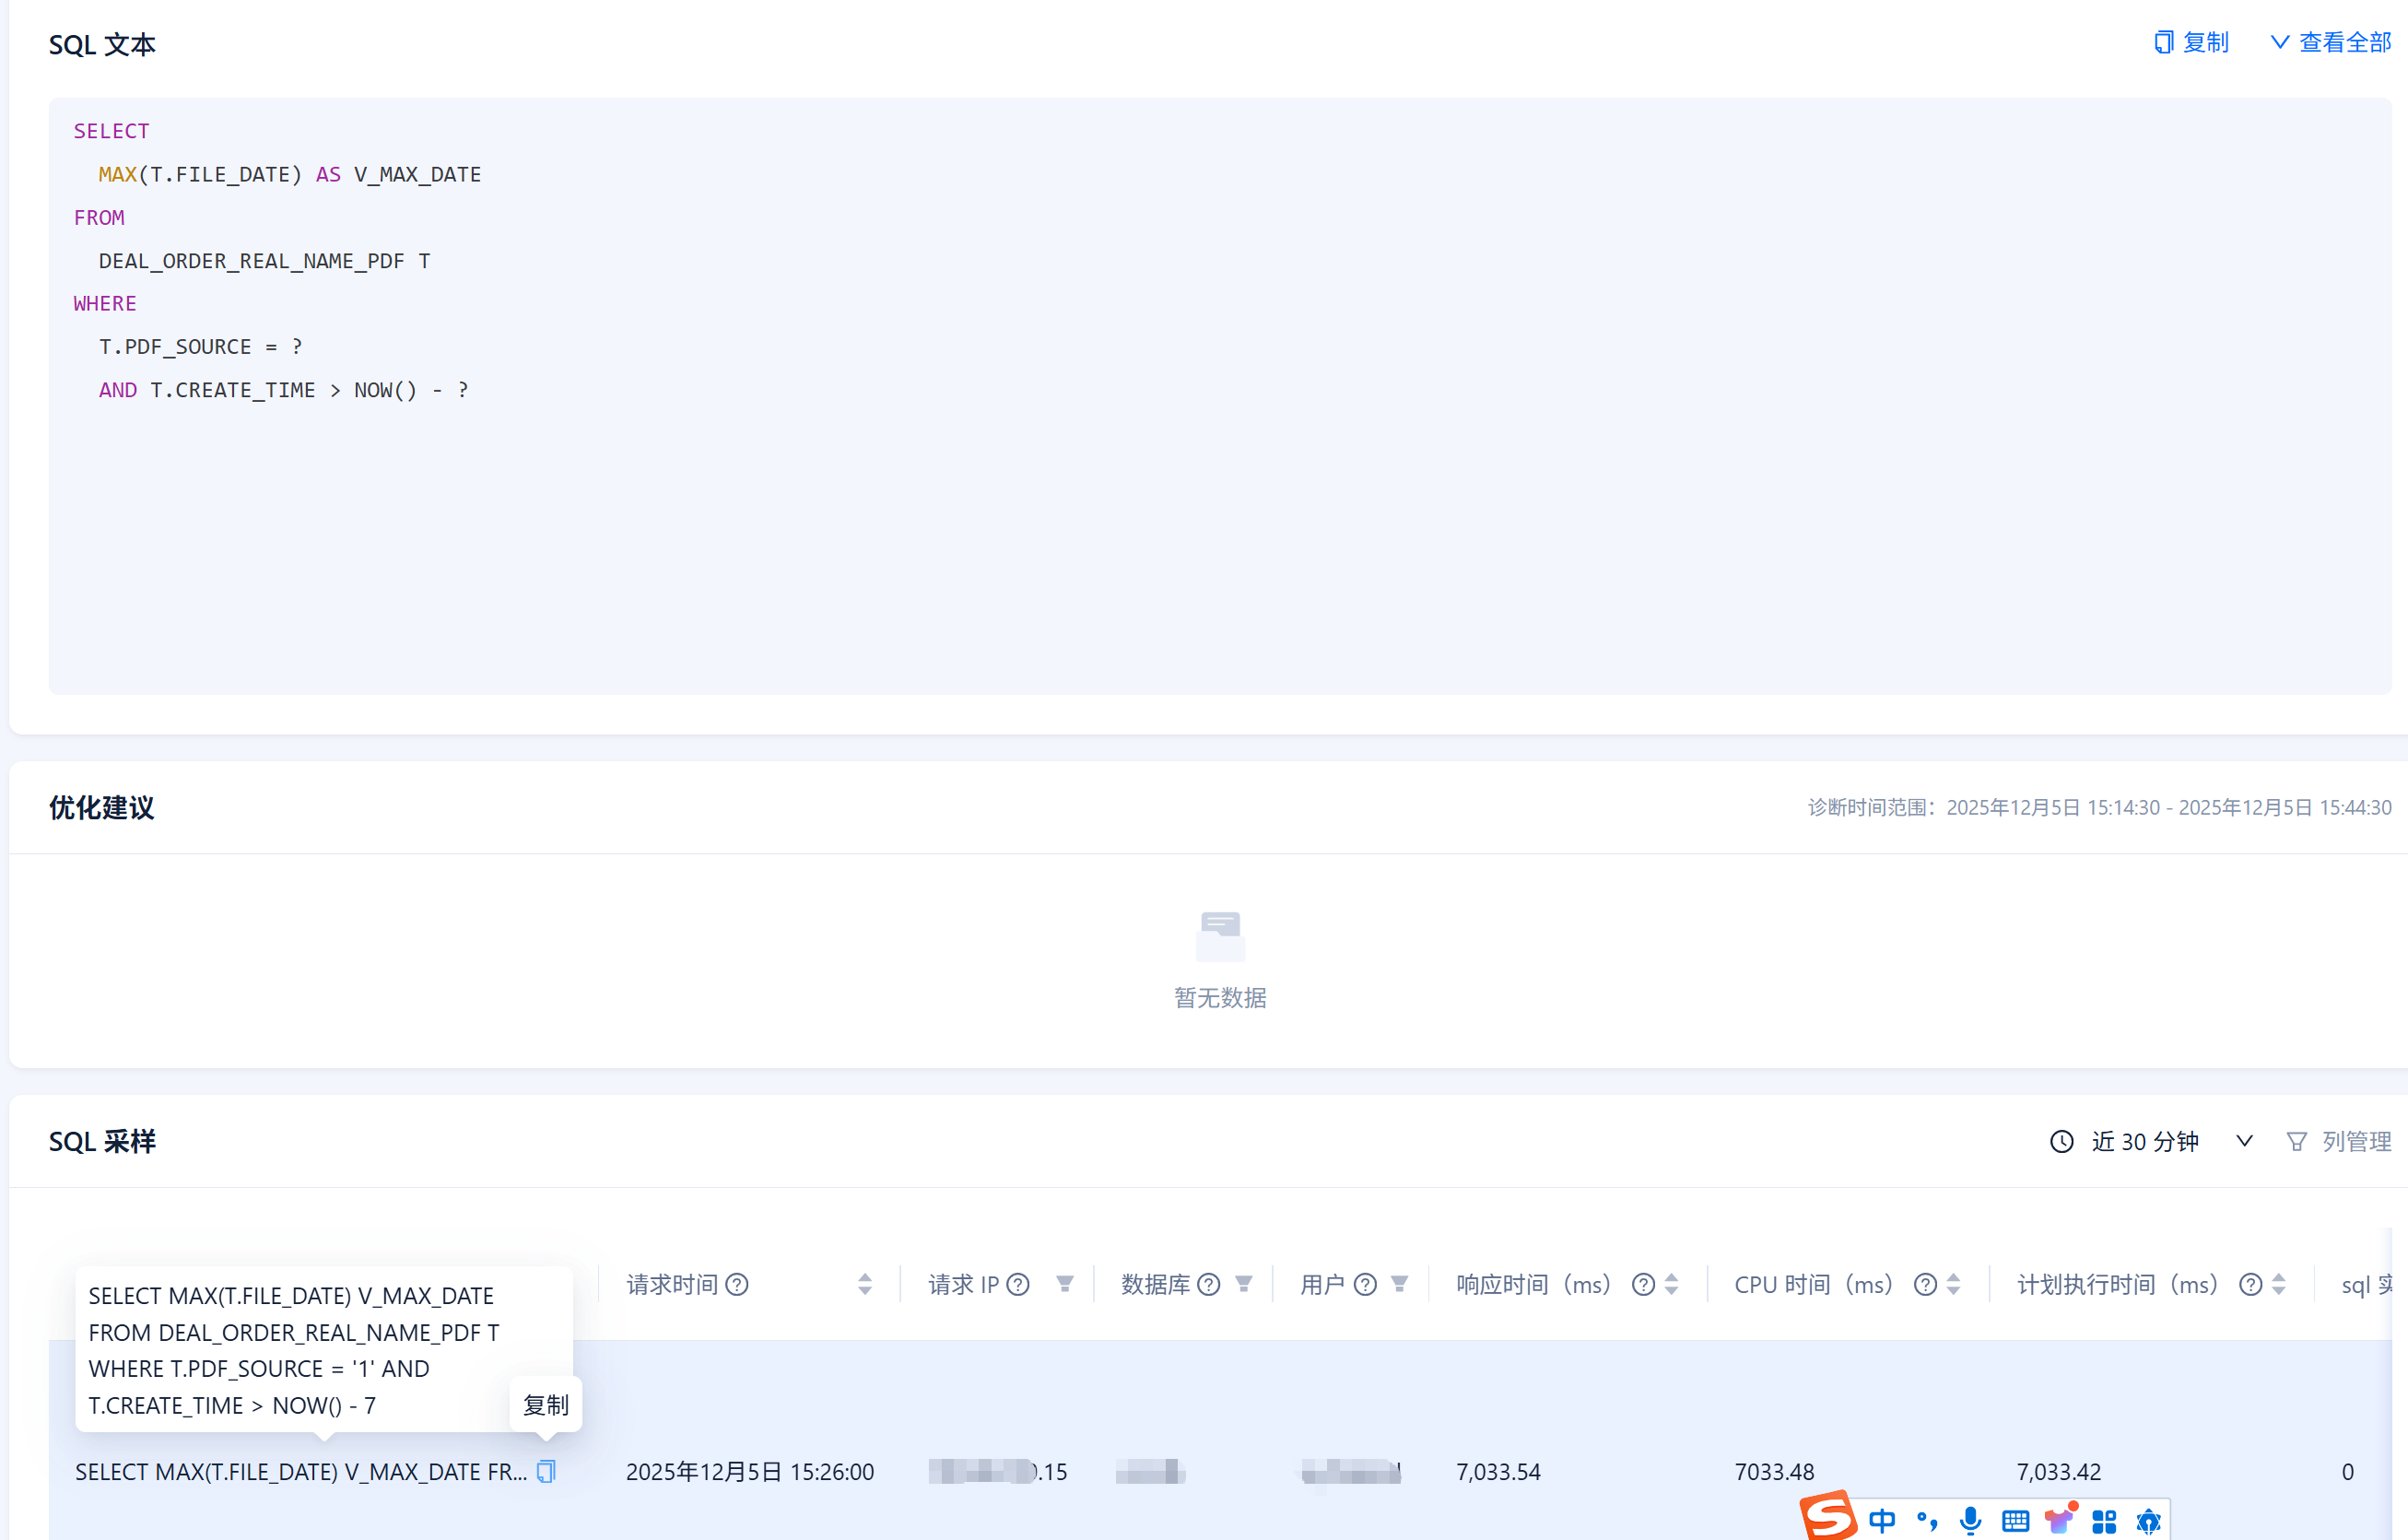Viewport: 2408px width, 1540px height.
Task: Sort by 响应时间 (ms) column
Action: point(1671,1284)
